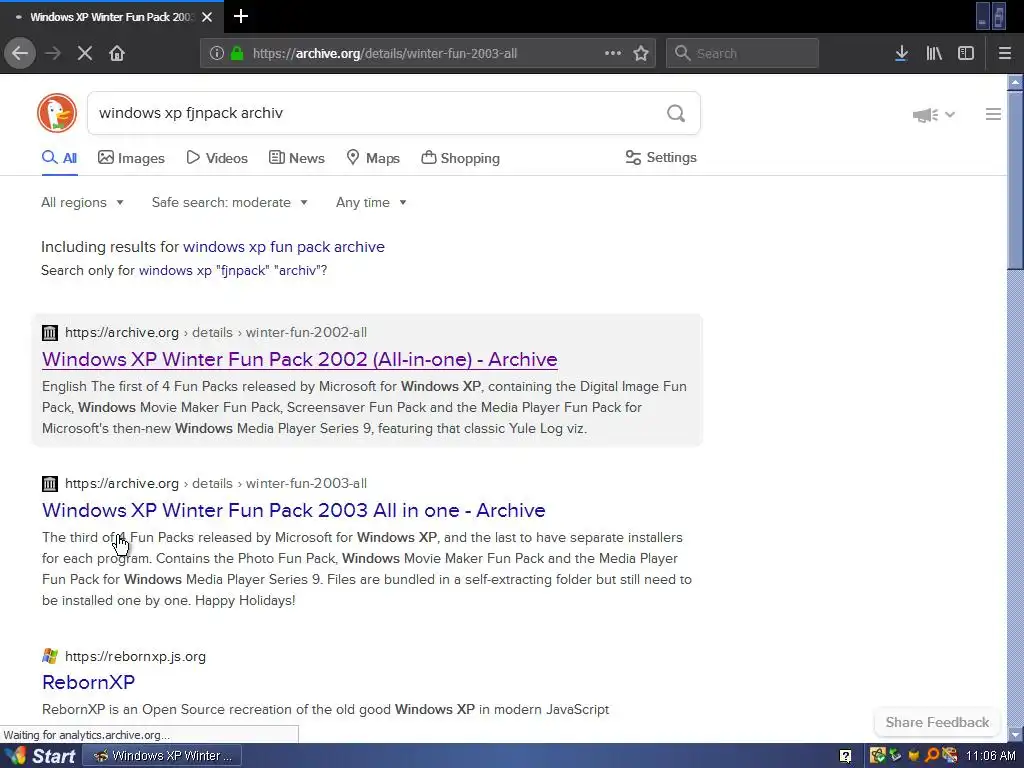The image size is (1024, 768).
Task: Open Windows XP Winter Fun Pack 2003 link
Action: (294, 510)
